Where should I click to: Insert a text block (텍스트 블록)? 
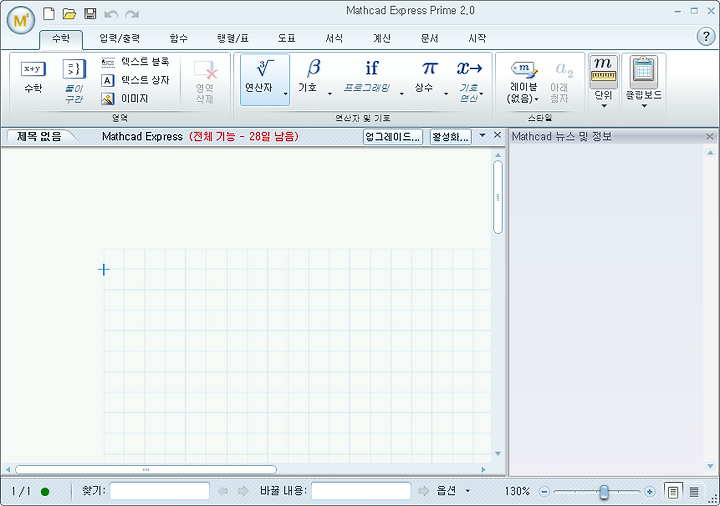point(135,62)
